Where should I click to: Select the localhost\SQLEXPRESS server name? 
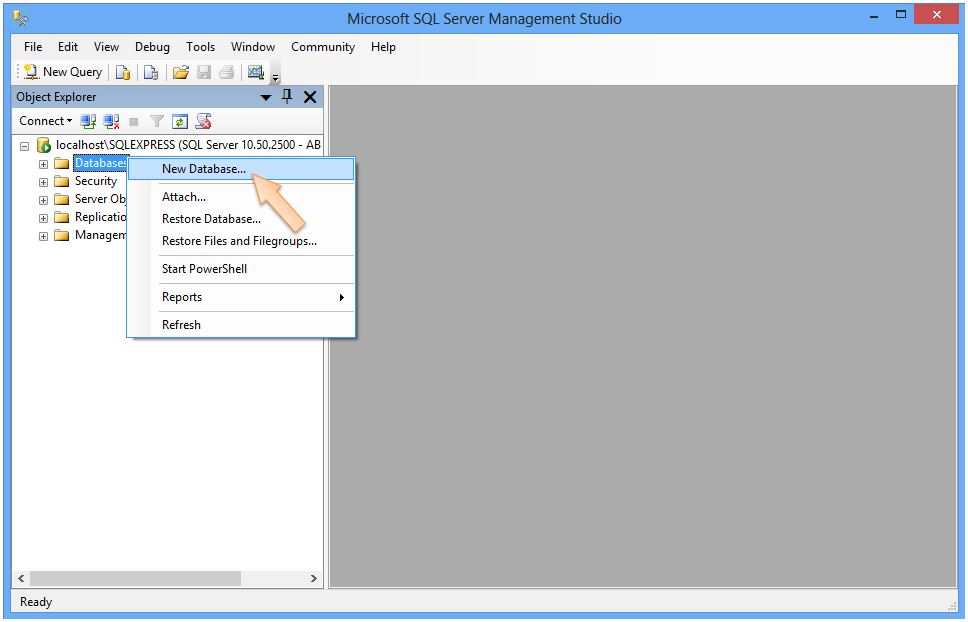[188, 145]
